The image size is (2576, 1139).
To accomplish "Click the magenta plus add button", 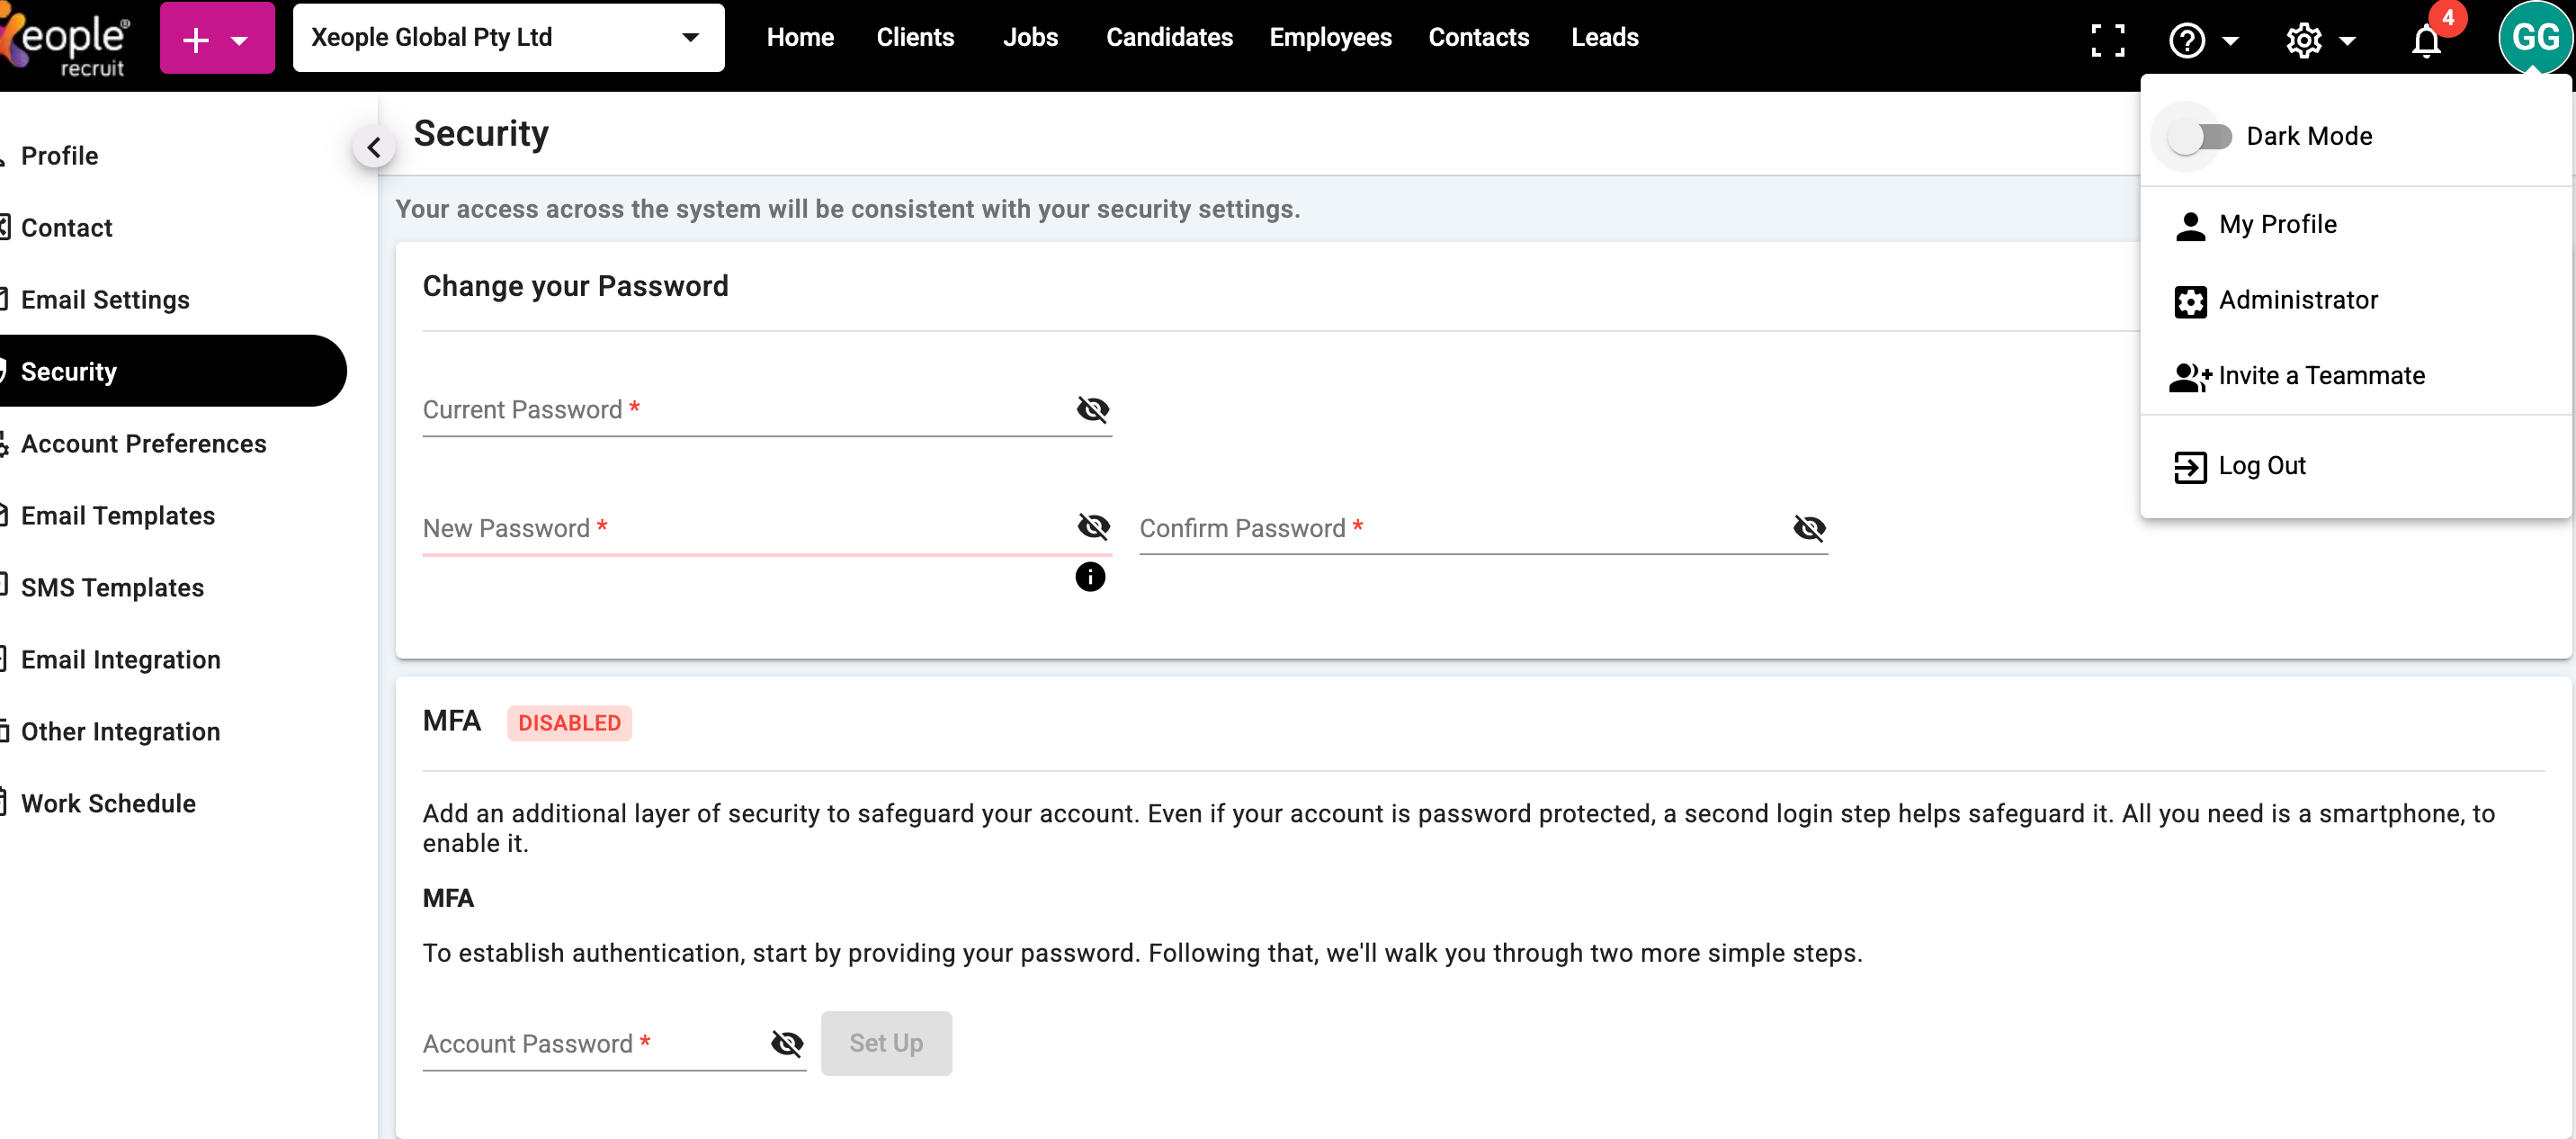I will coord(196,40).
